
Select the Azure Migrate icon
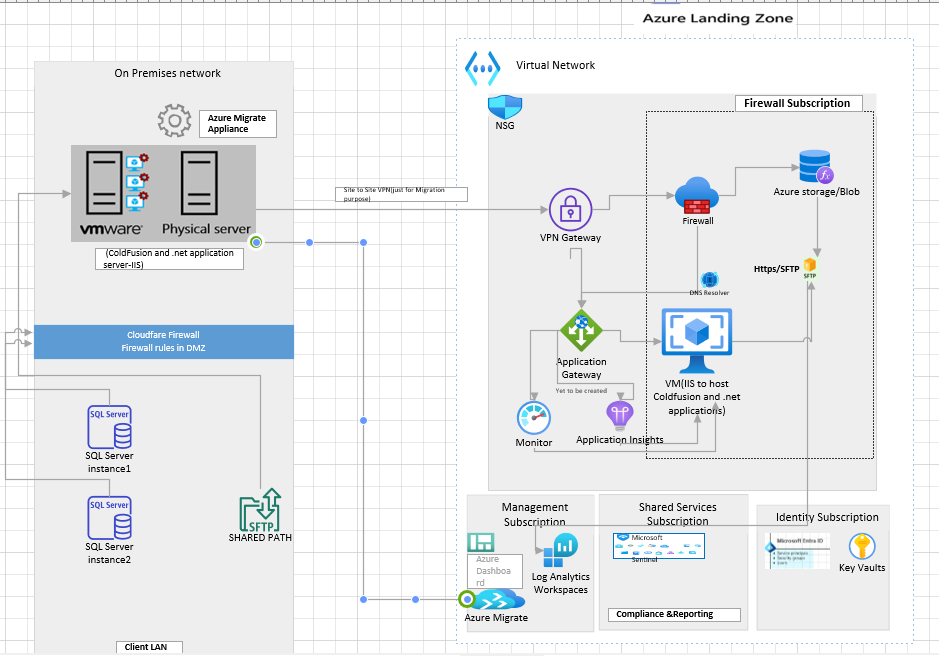497,600
